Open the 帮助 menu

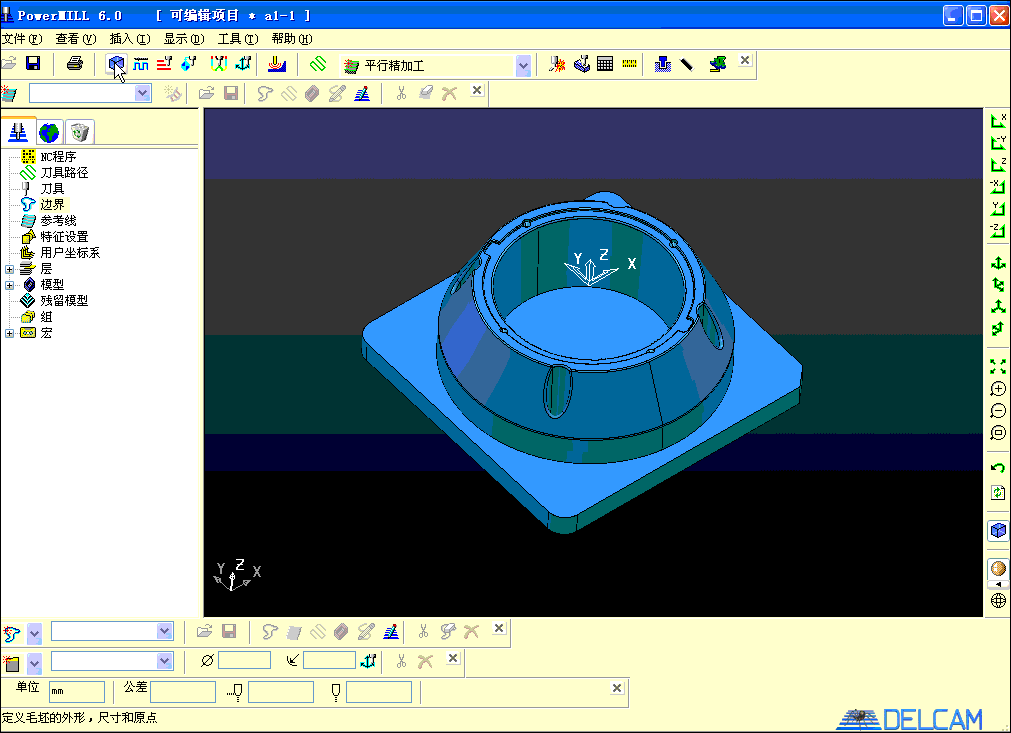click(291, 39)
